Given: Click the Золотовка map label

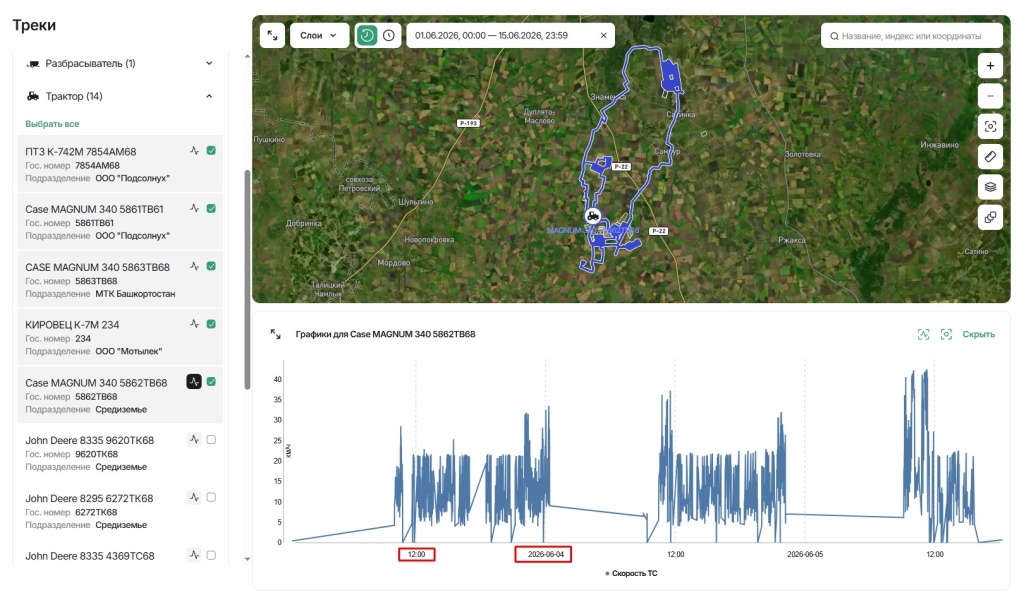Looking at the screenshot, I should 802,154.
